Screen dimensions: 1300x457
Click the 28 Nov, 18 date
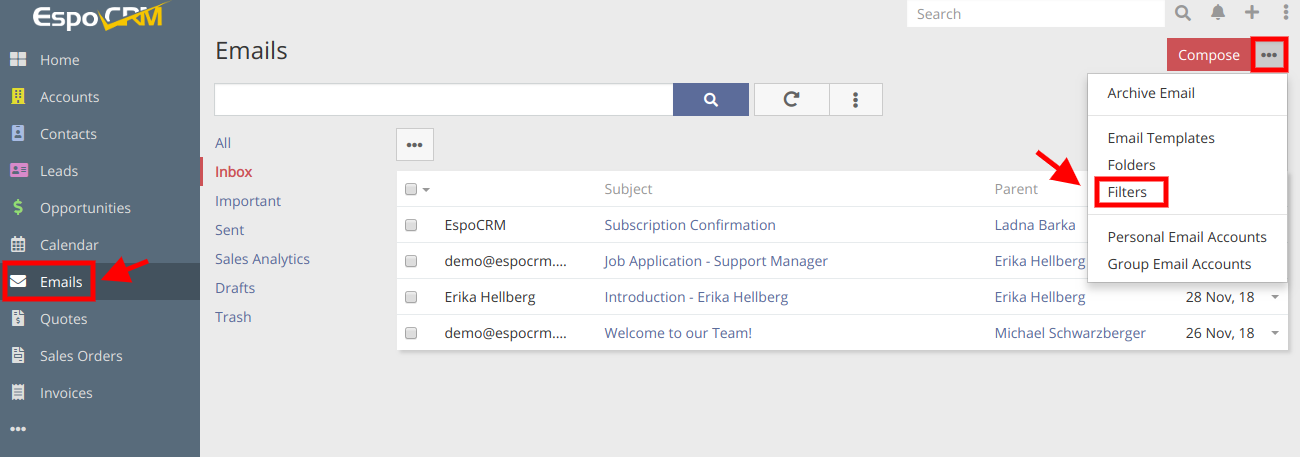point(1220,297)
